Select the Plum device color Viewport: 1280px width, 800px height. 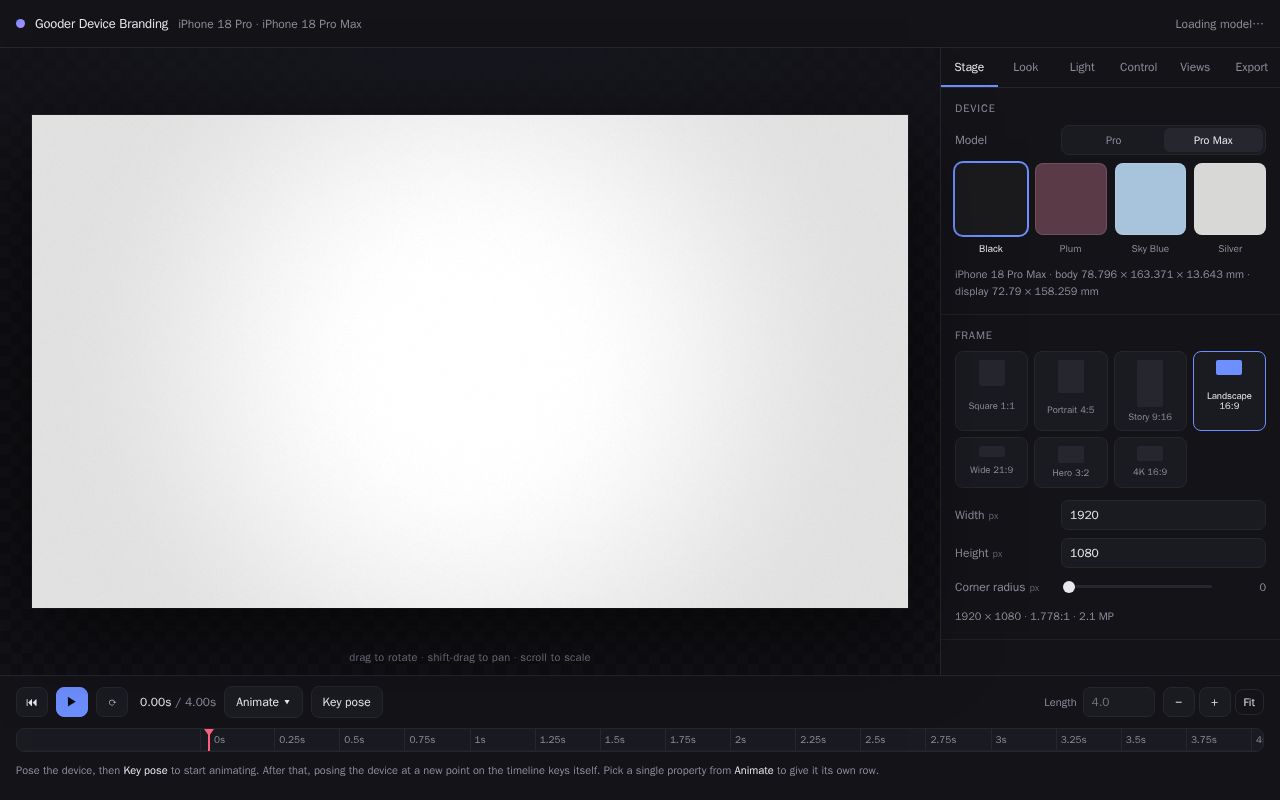tap(1071, 199)
